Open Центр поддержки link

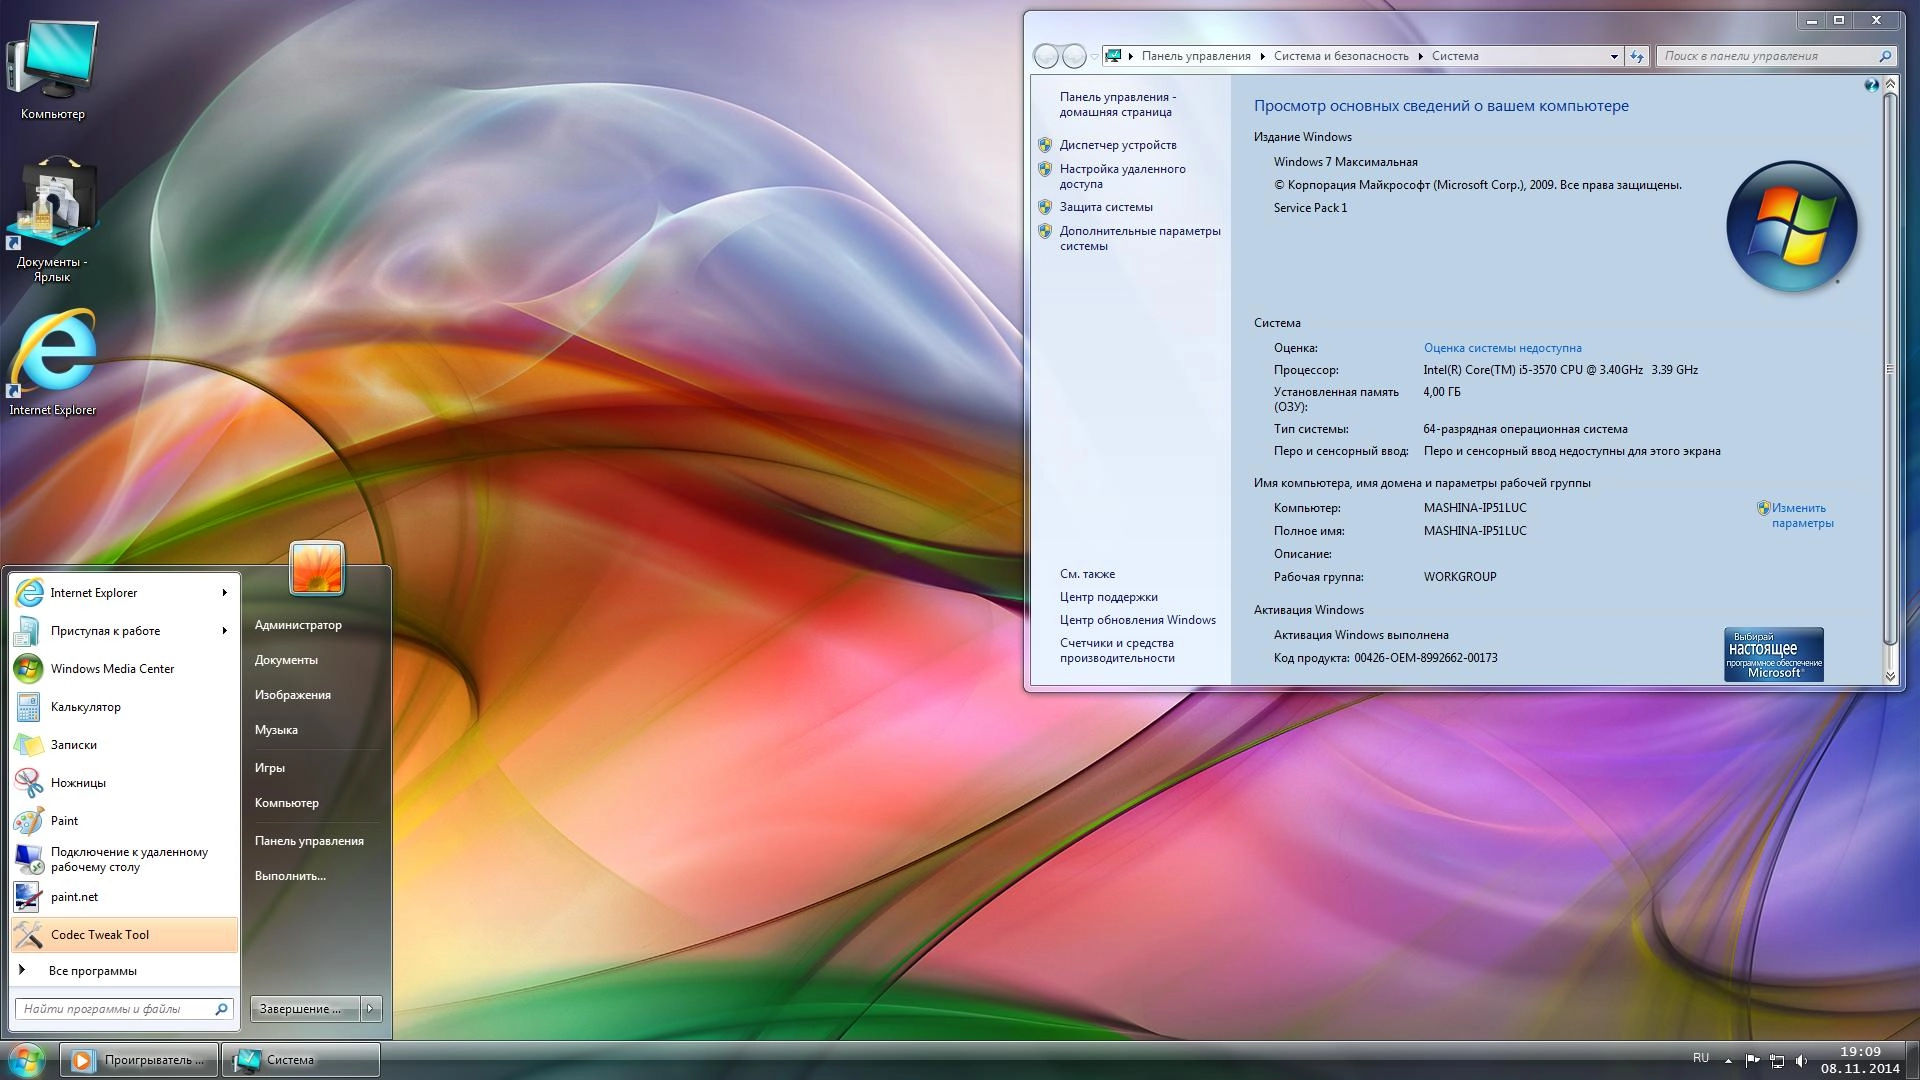1108,597
